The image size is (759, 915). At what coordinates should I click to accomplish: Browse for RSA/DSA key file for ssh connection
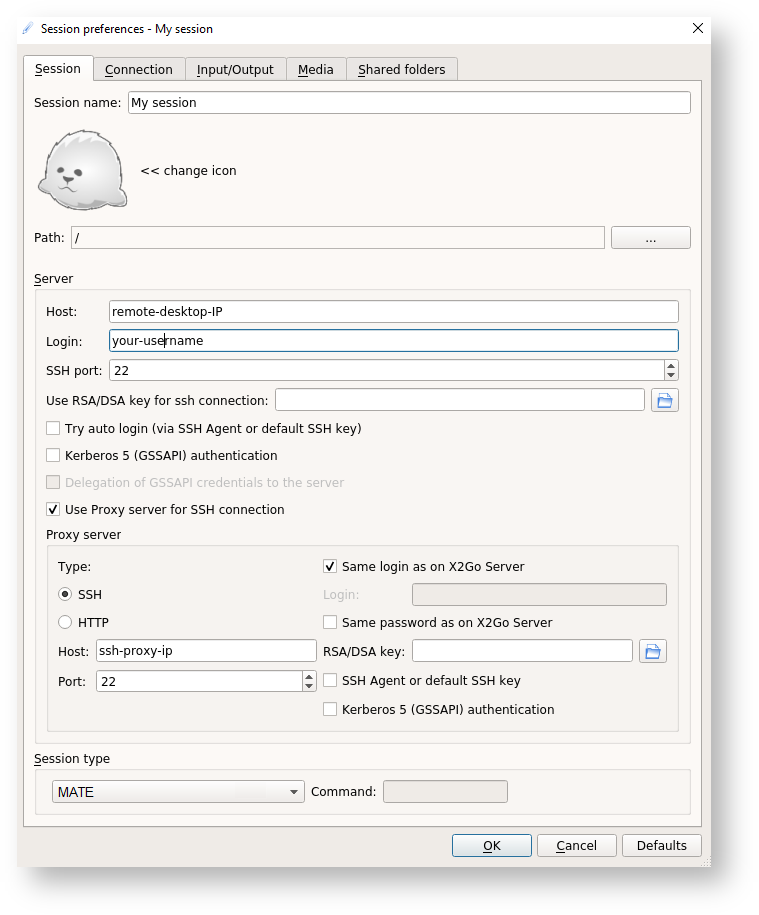pyautogui.click(x=665, y=401)
